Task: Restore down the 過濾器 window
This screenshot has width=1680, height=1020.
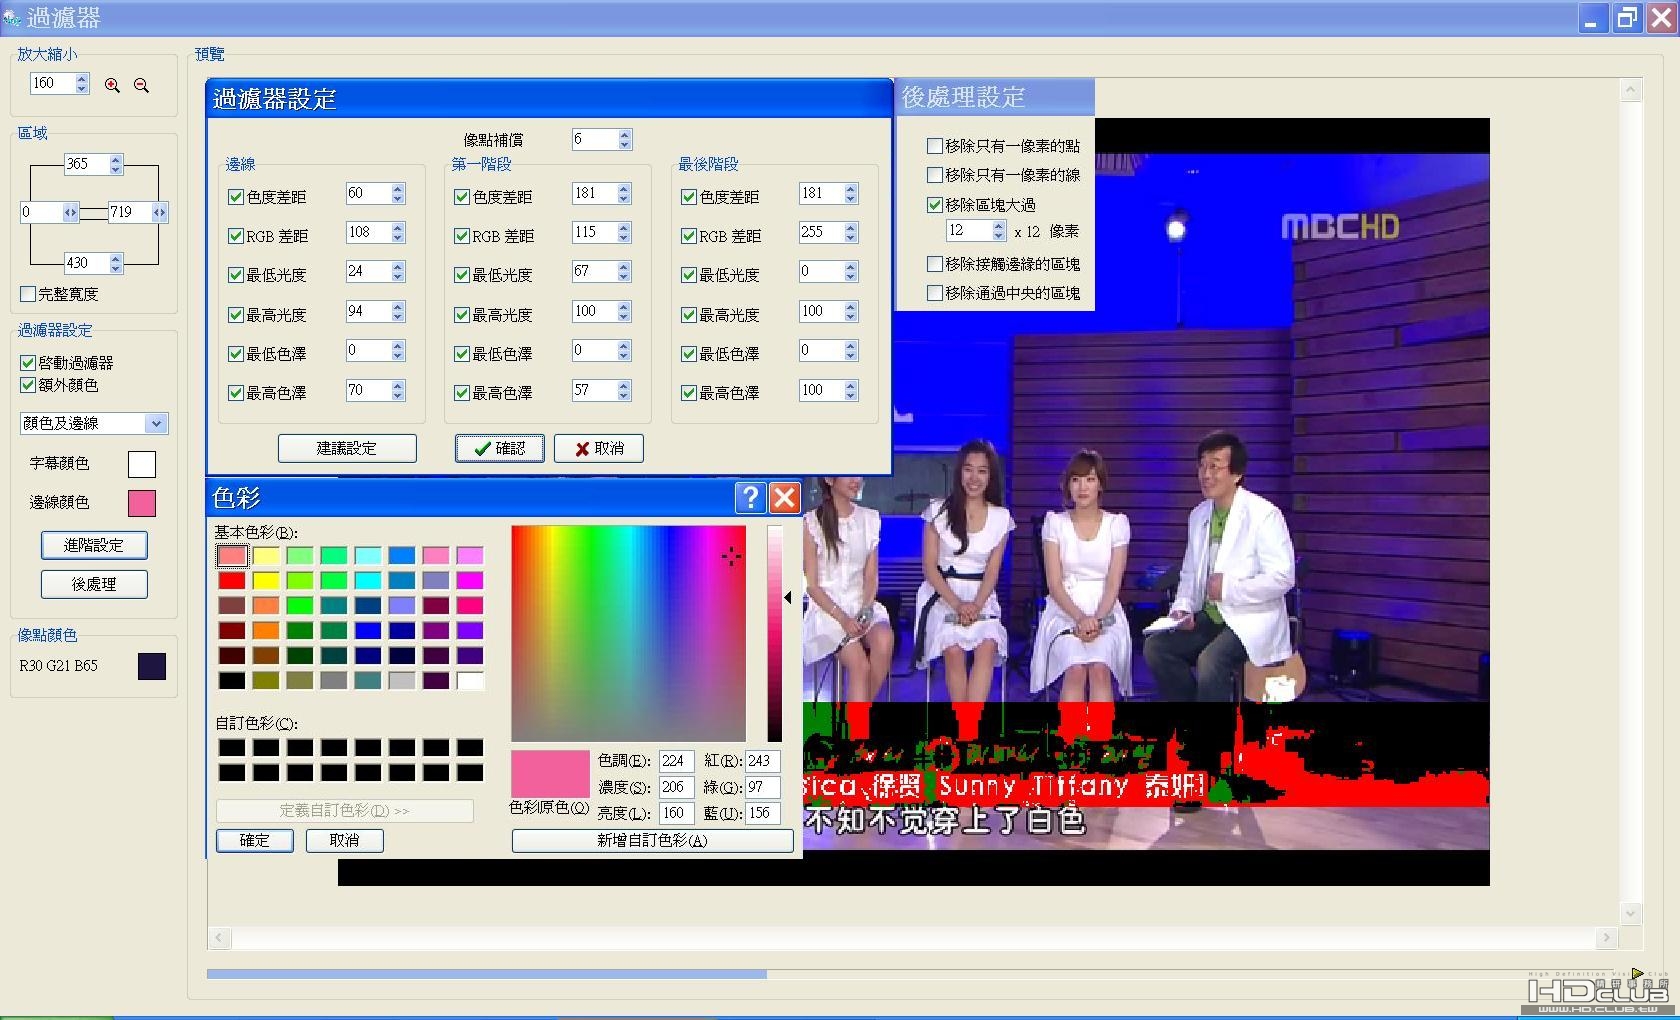Action: 1627,18
